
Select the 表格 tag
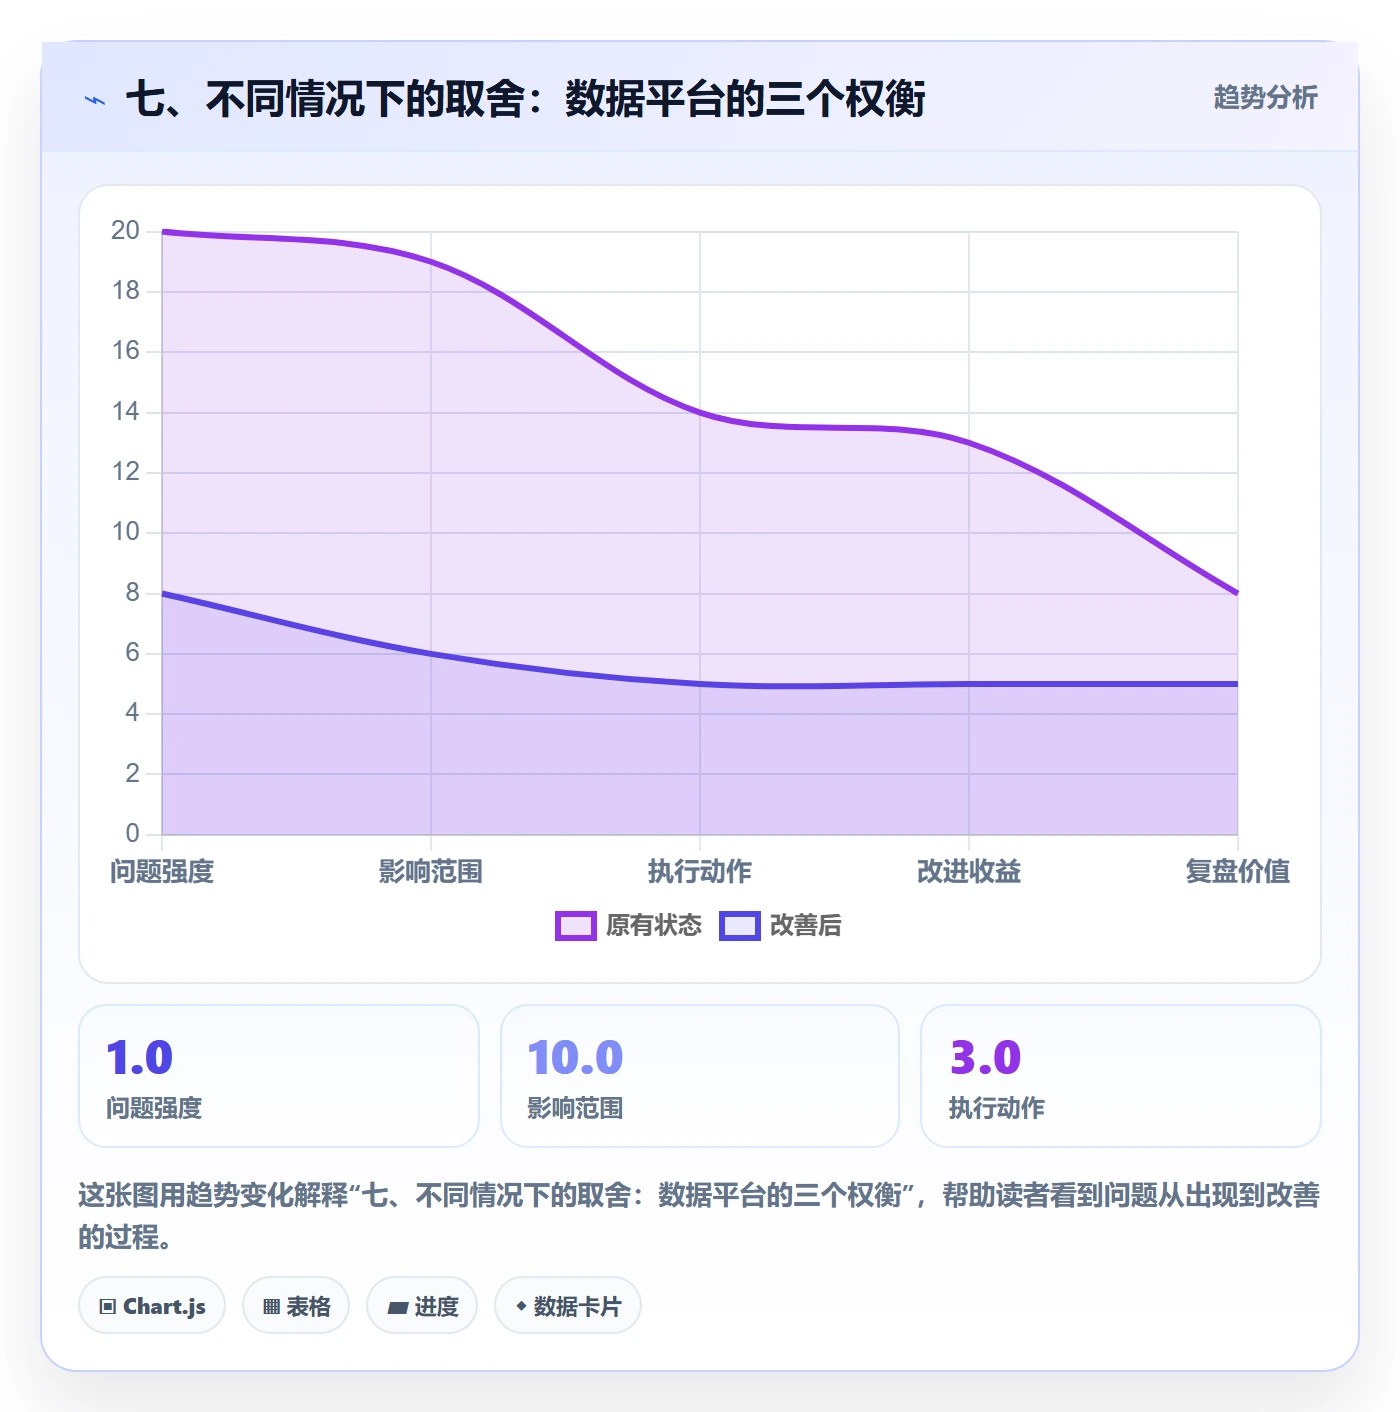296,1306
